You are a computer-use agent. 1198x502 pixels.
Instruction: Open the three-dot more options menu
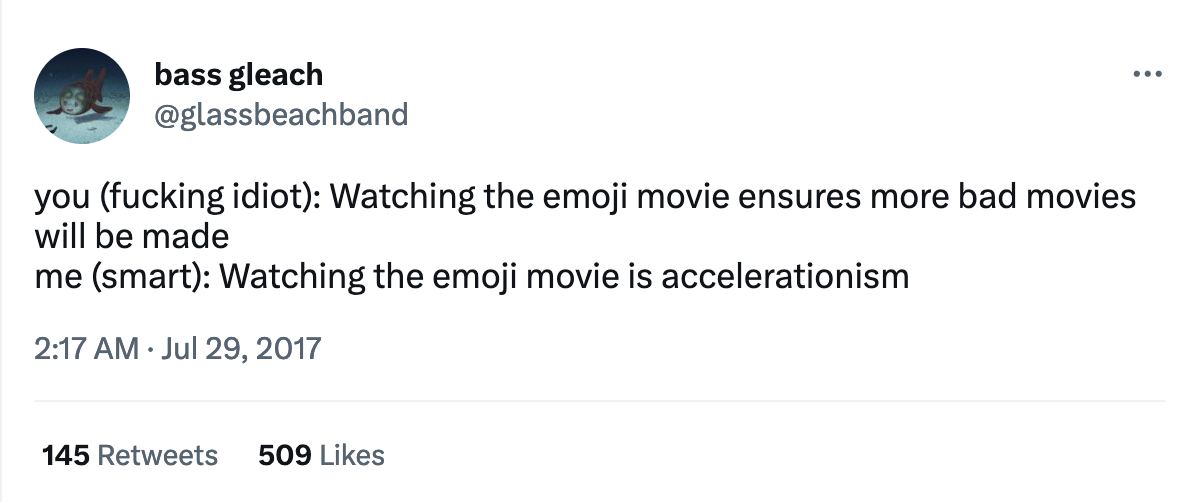1145,75
